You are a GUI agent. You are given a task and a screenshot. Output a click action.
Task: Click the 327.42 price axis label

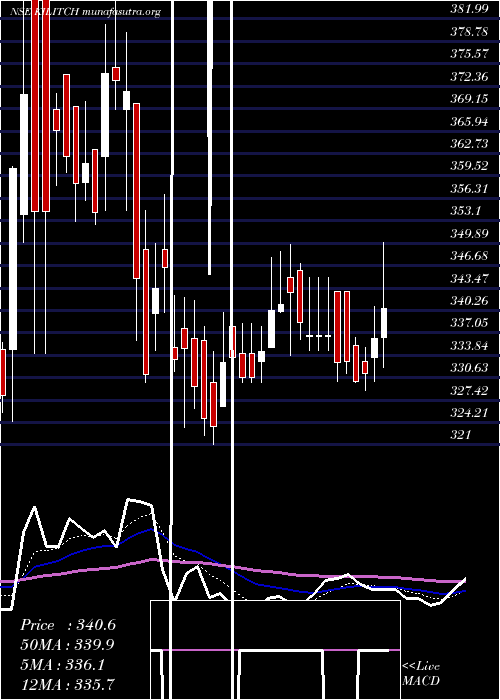point(469,391)
